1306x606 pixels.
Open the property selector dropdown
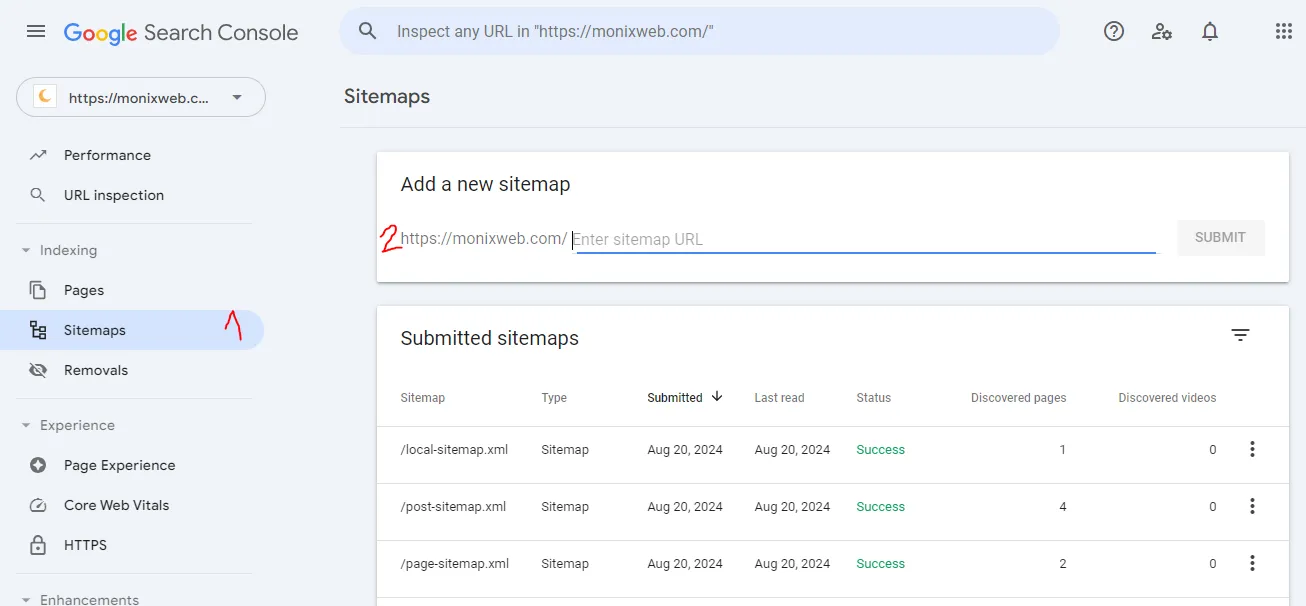click(x=141, y=97)
